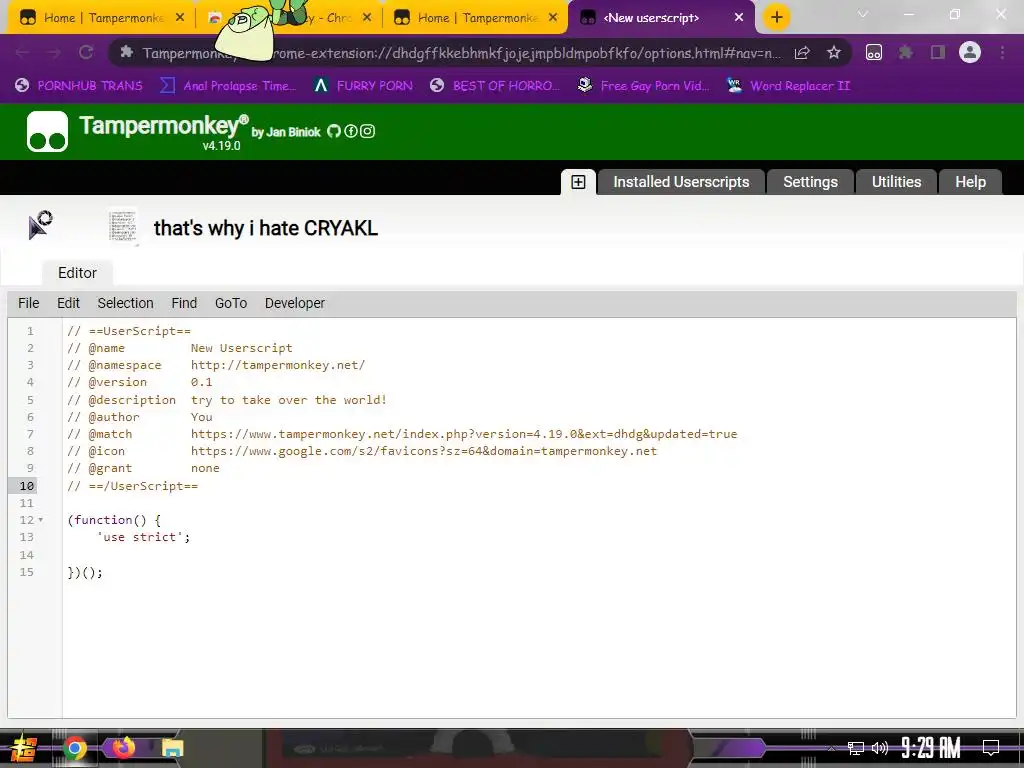Open Windows Start button on taskbar
This screenshot has height=768, width=1024.
[x=22, y=748]
